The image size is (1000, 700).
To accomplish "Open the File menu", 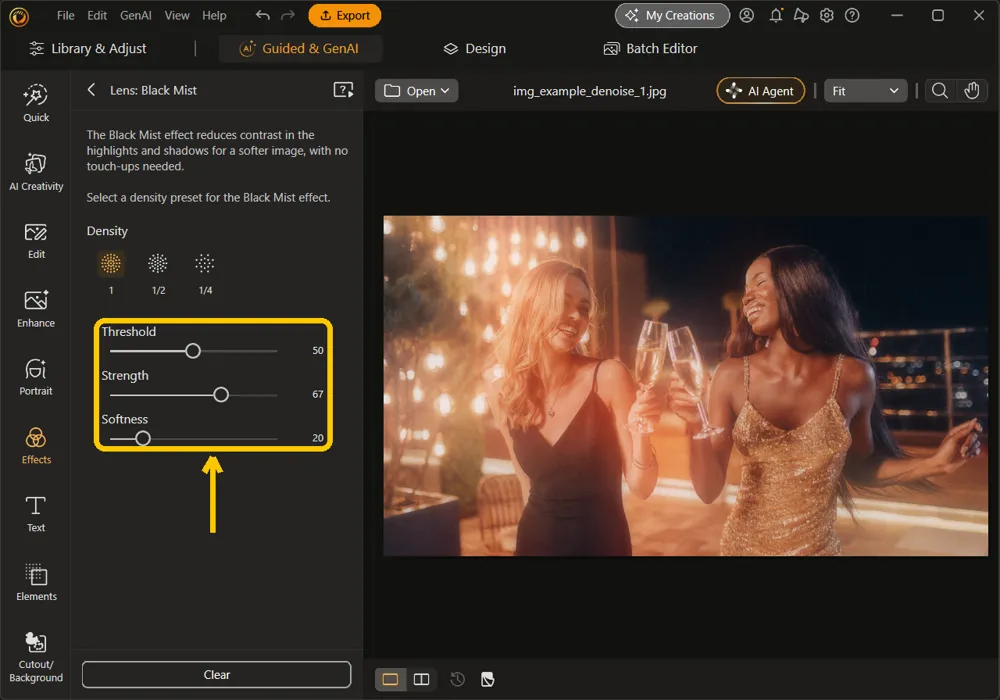I will pyautogui.click(x=66, y=15).
